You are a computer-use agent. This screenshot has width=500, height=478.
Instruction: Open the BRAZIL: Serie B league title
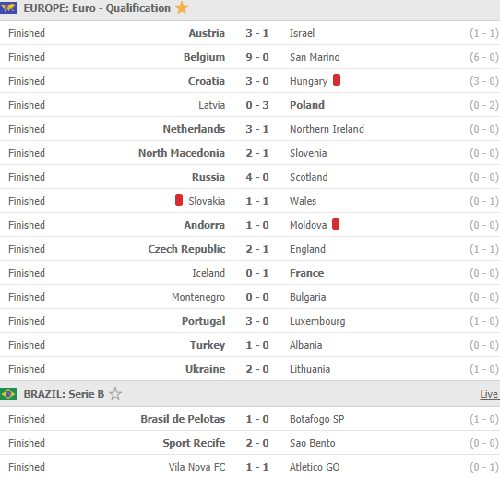64,394
